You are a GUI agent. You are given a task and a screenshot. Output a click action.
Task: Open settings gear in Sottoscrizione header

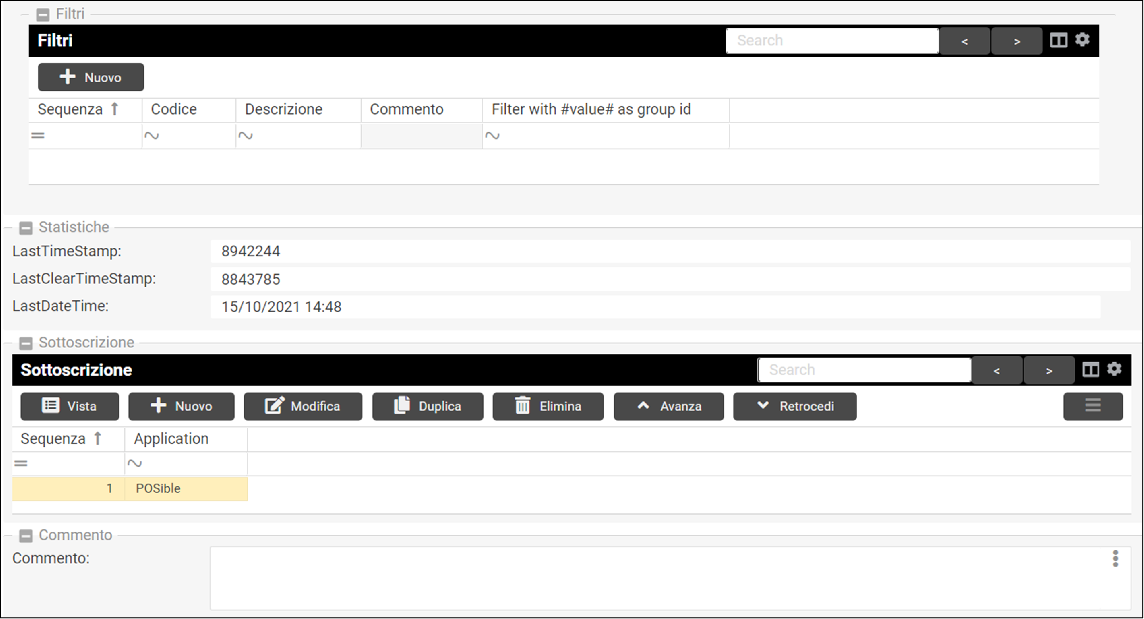coord(1114,370)
